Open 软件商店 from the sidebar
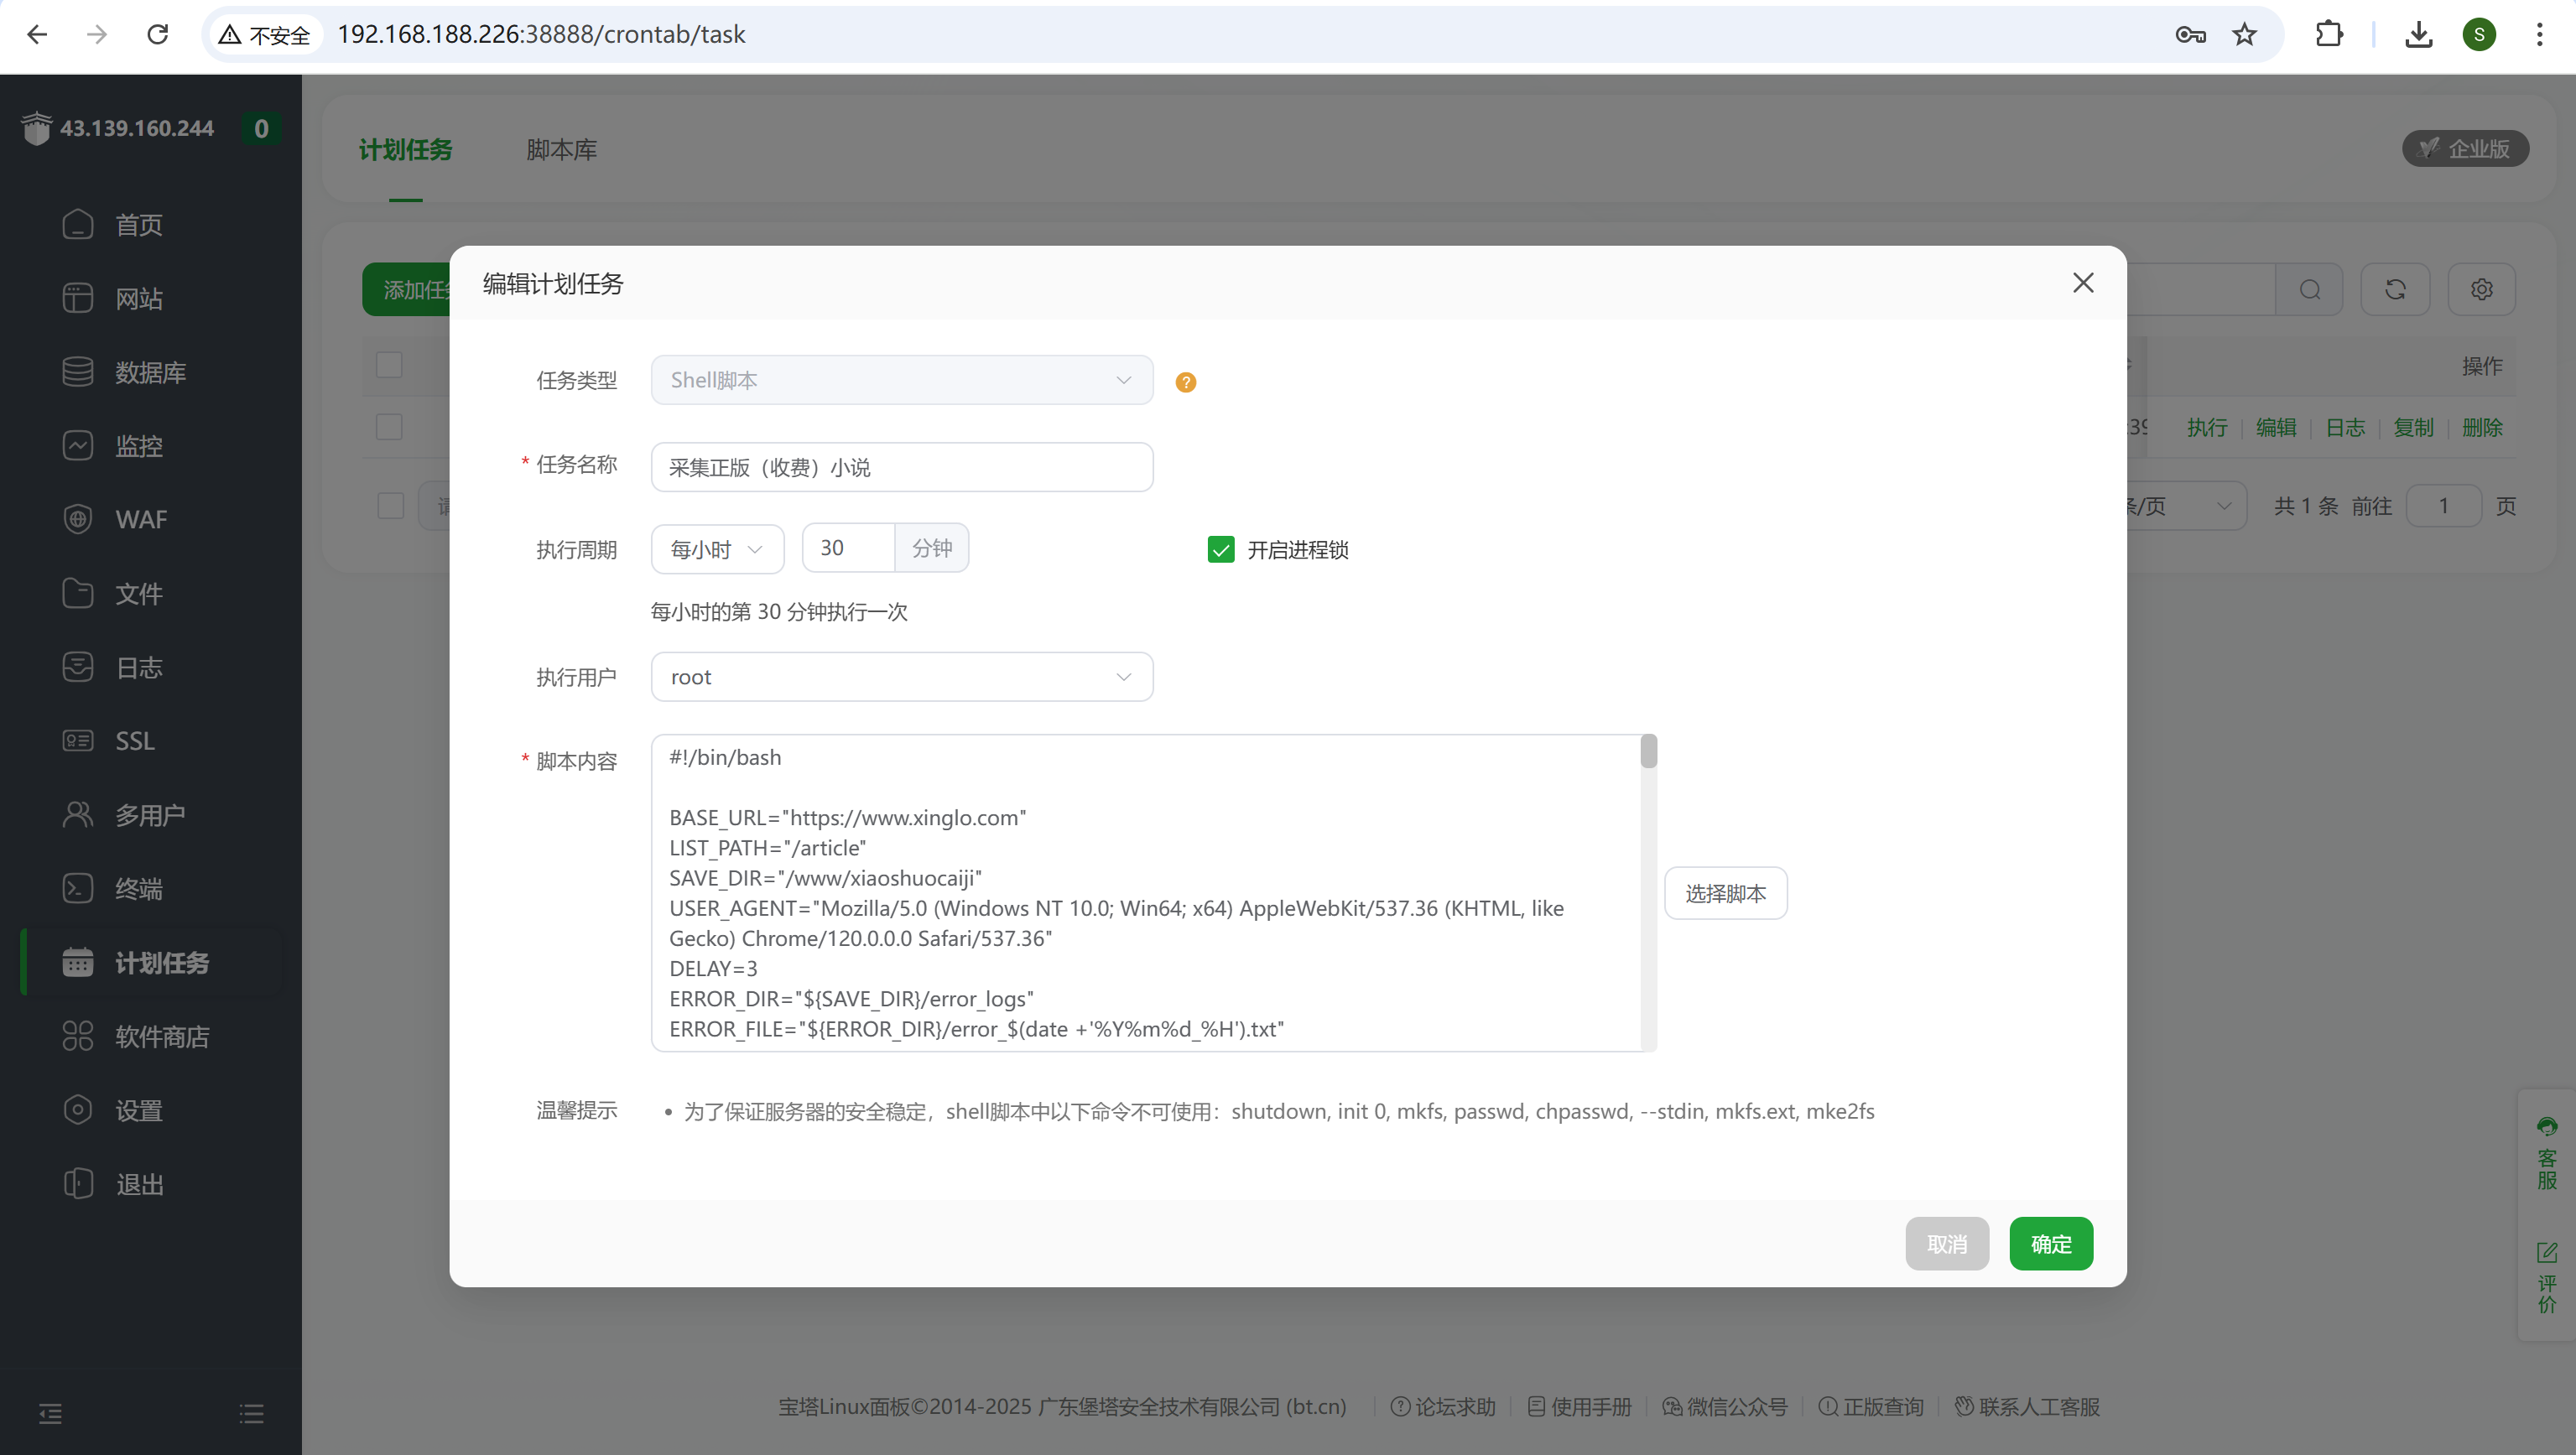2576x1455 pixels. tap(160, 1036)
